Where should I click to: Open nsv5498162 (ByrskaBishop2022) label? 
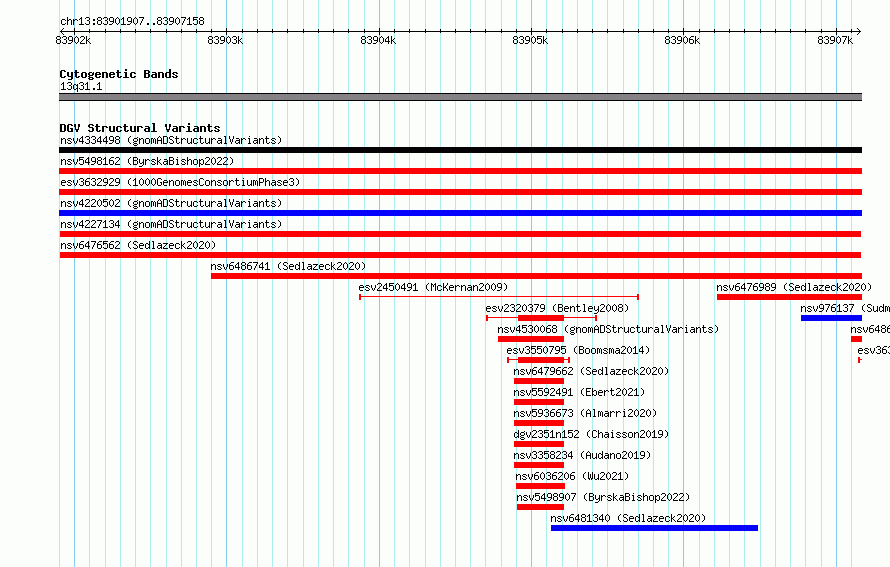[147, 161]
